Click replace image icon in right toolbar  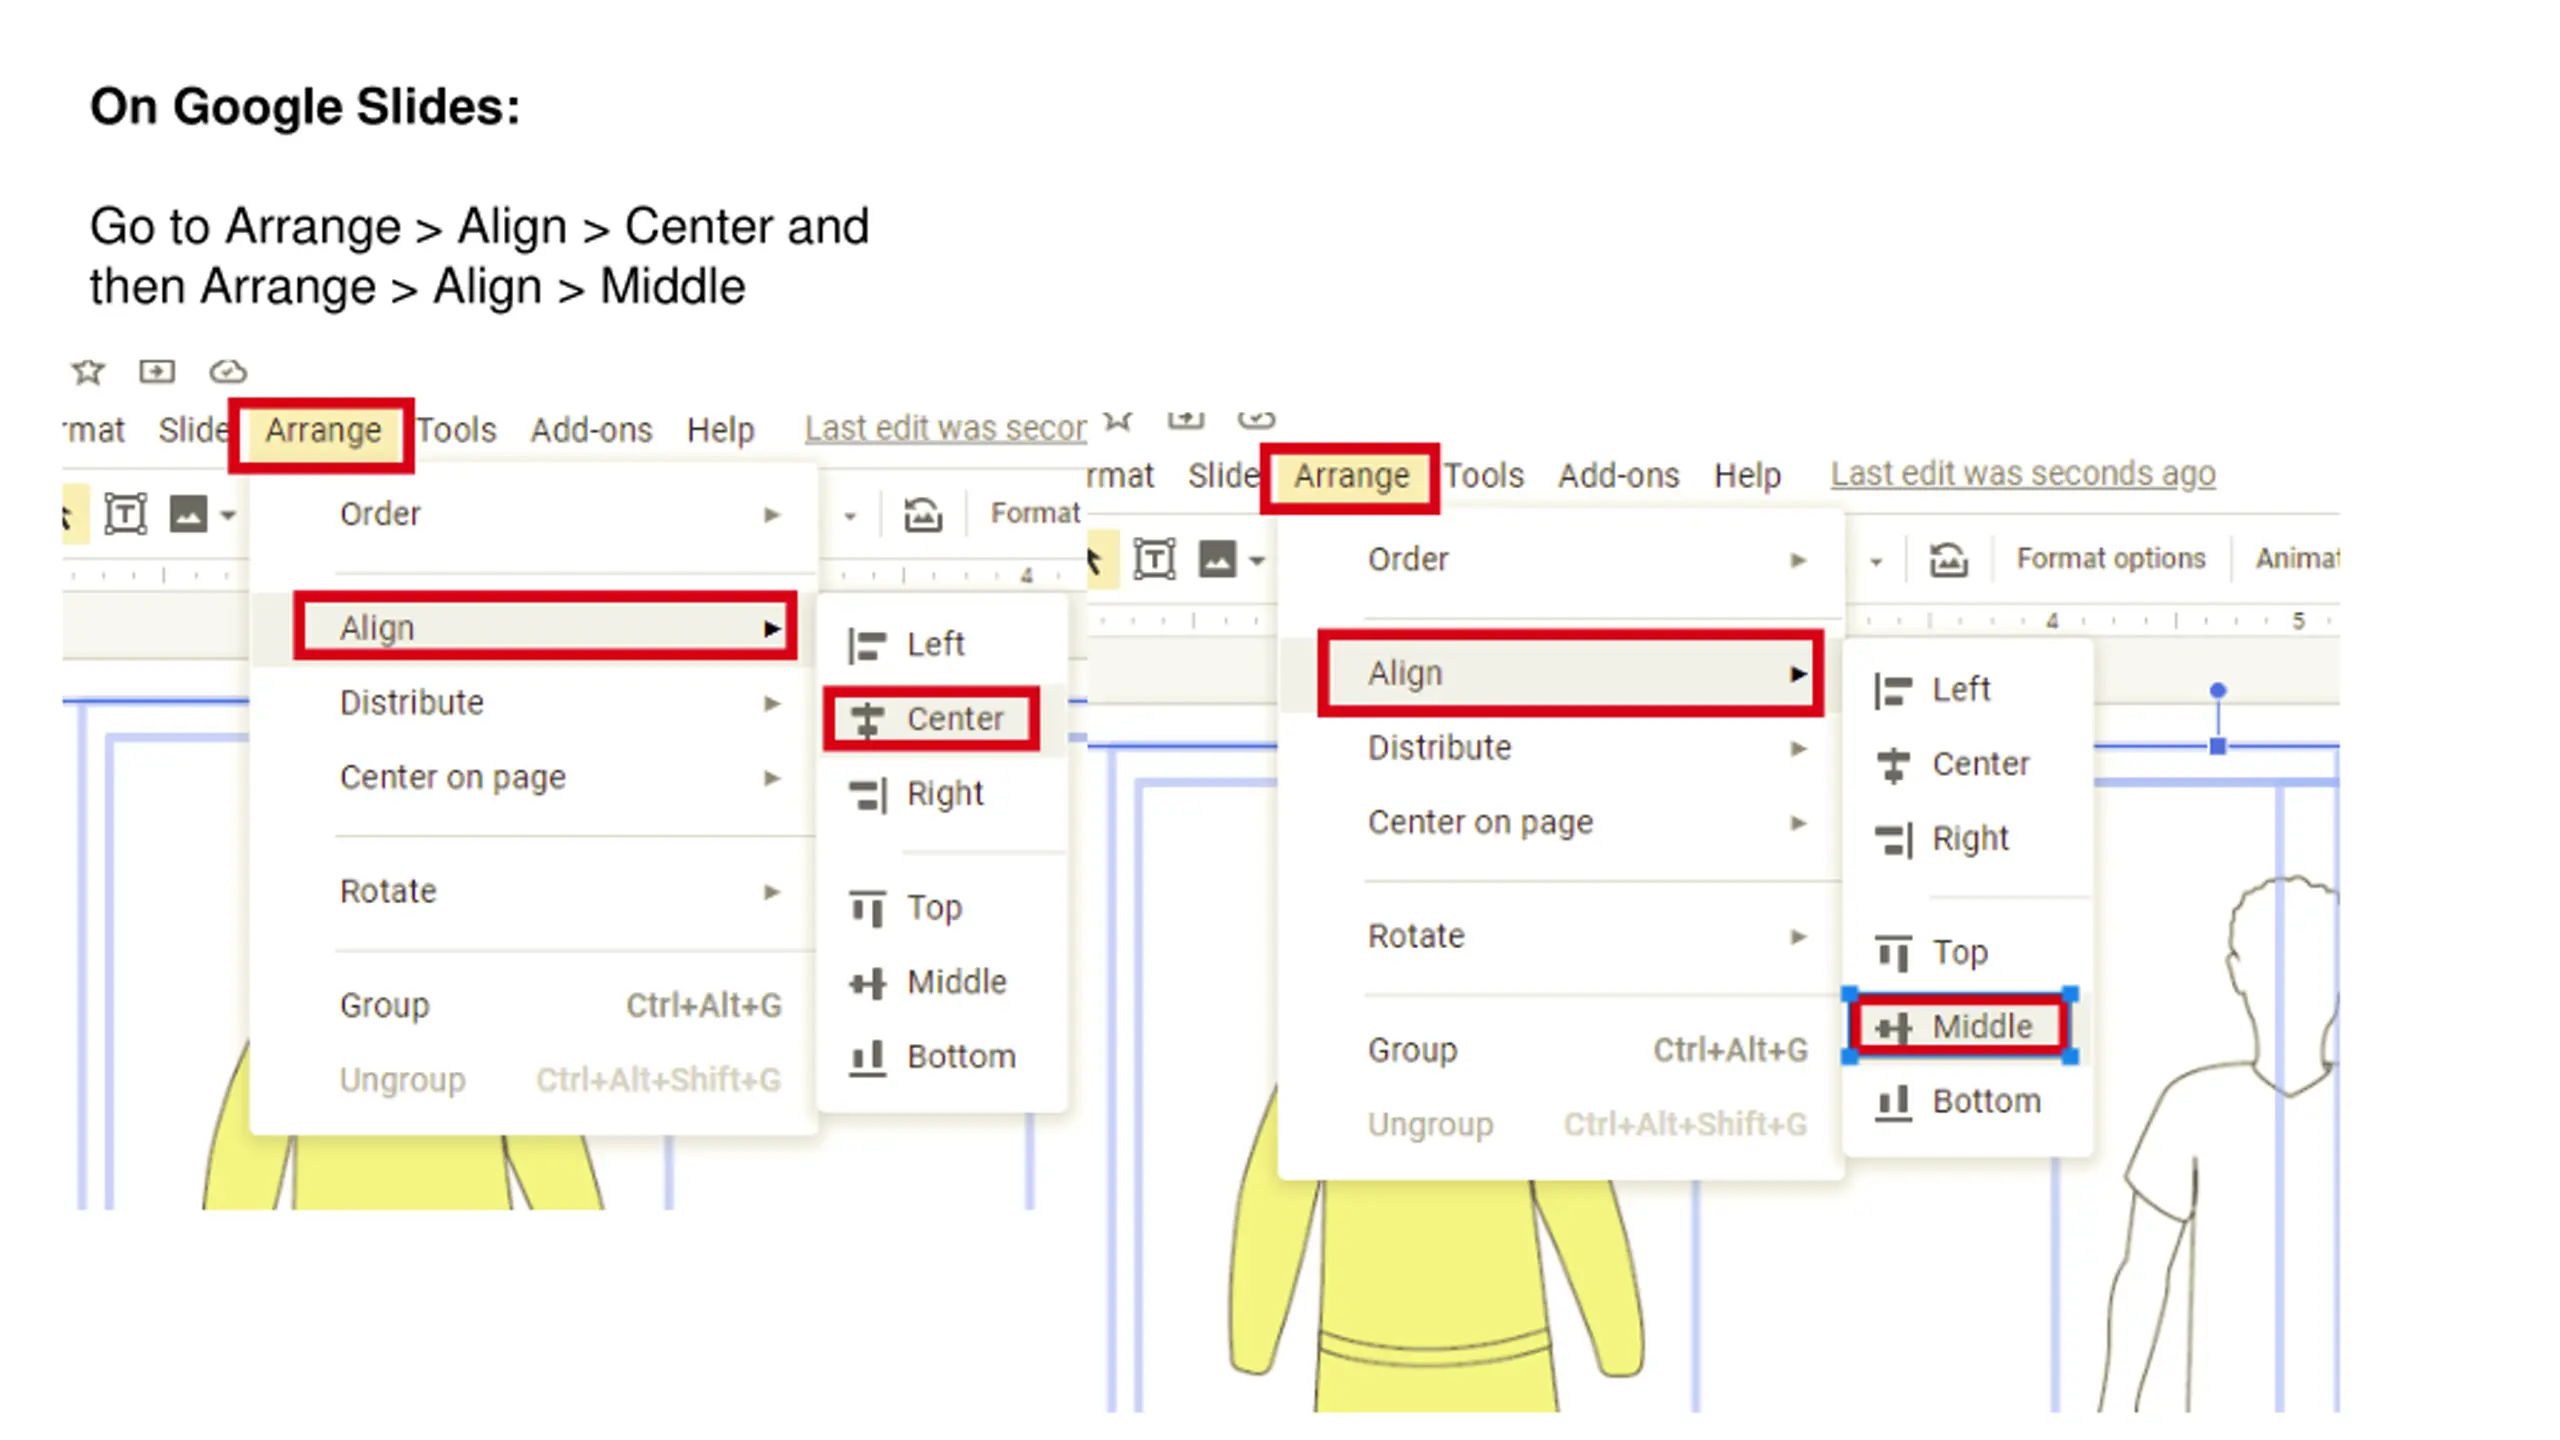[1948, 559]
